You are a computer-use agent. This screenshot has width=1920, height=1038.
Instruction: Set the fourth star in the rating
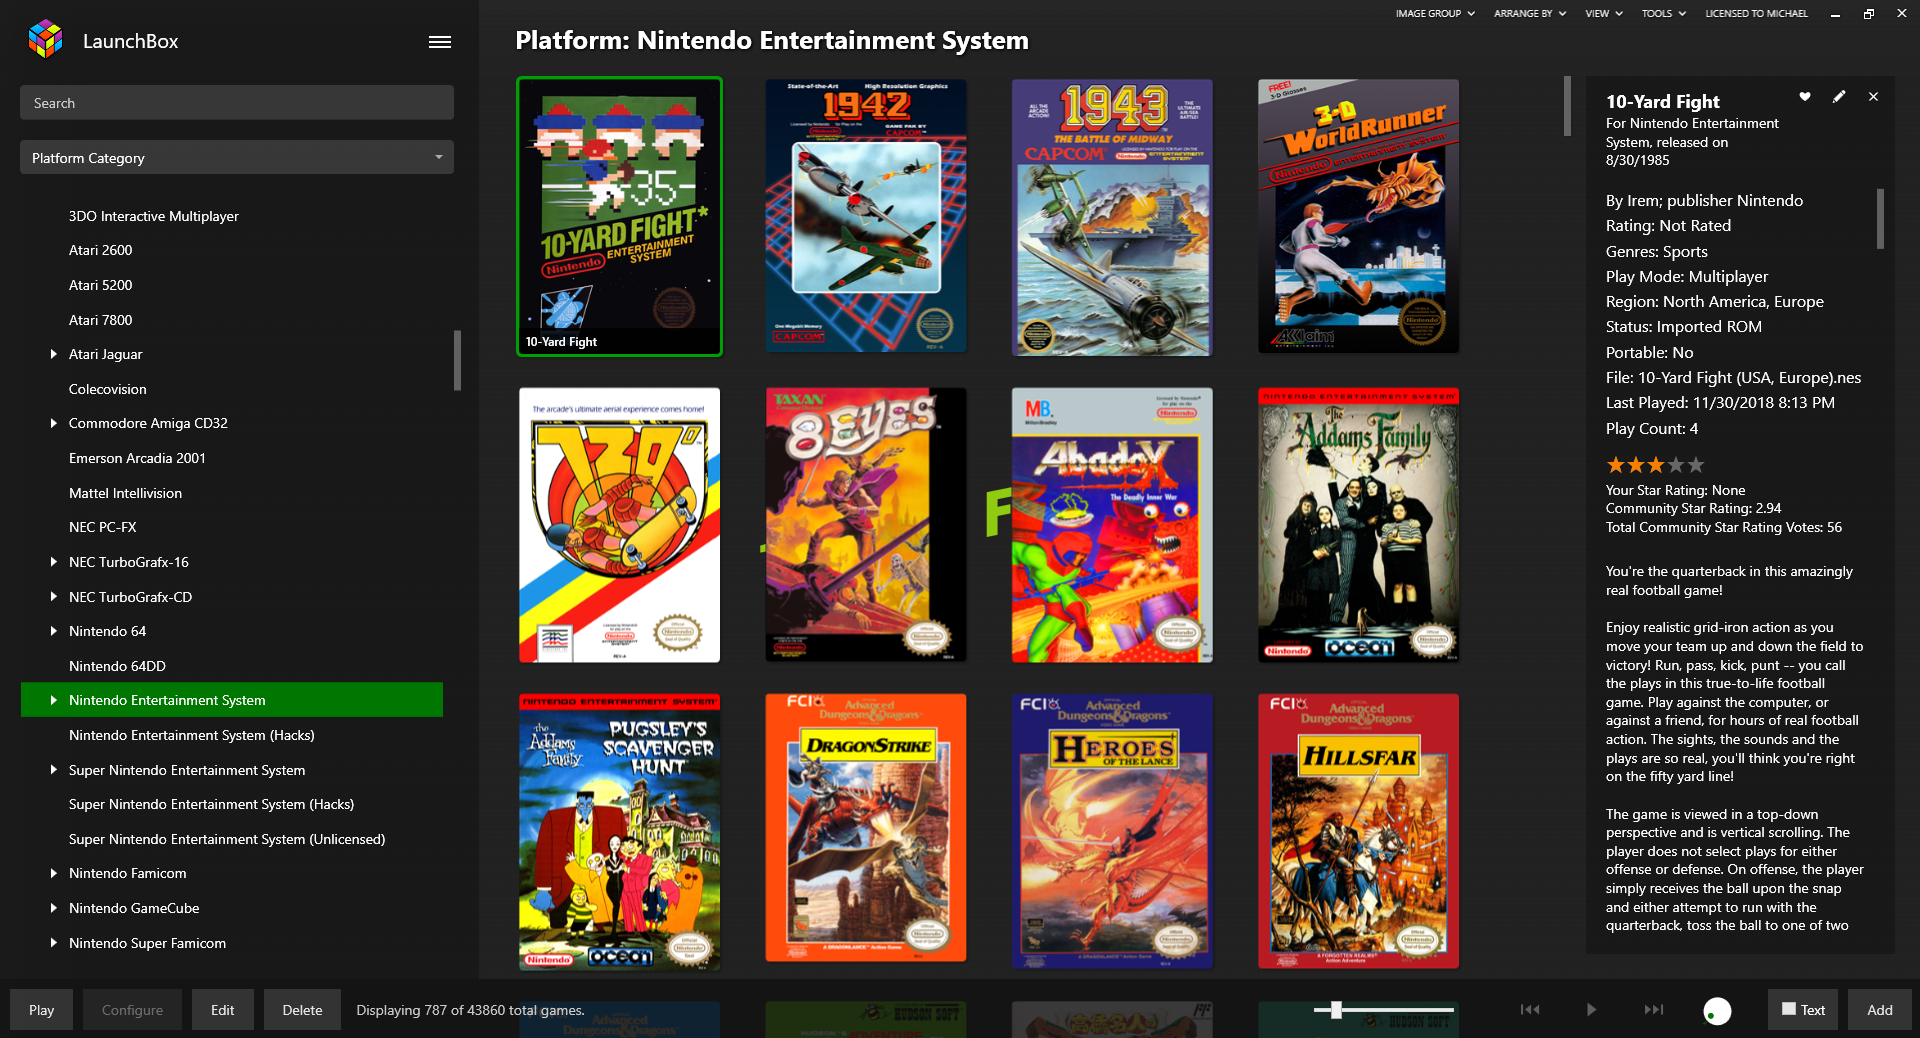click(x=1676, y=465)
